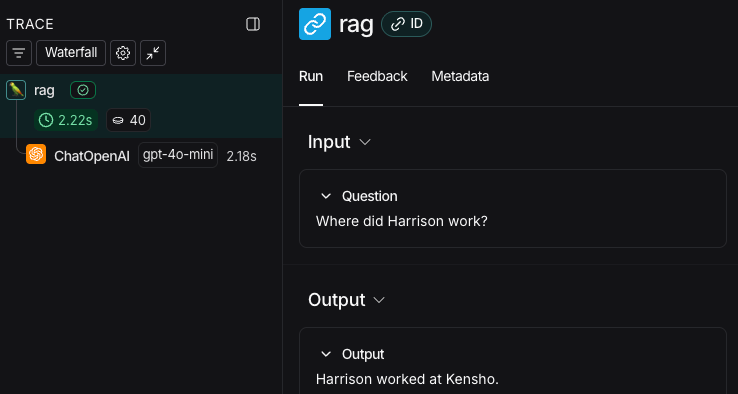Click the gpt-4o-mini model tag
This screenshot has height=394, width=738.
coord(178,155)
